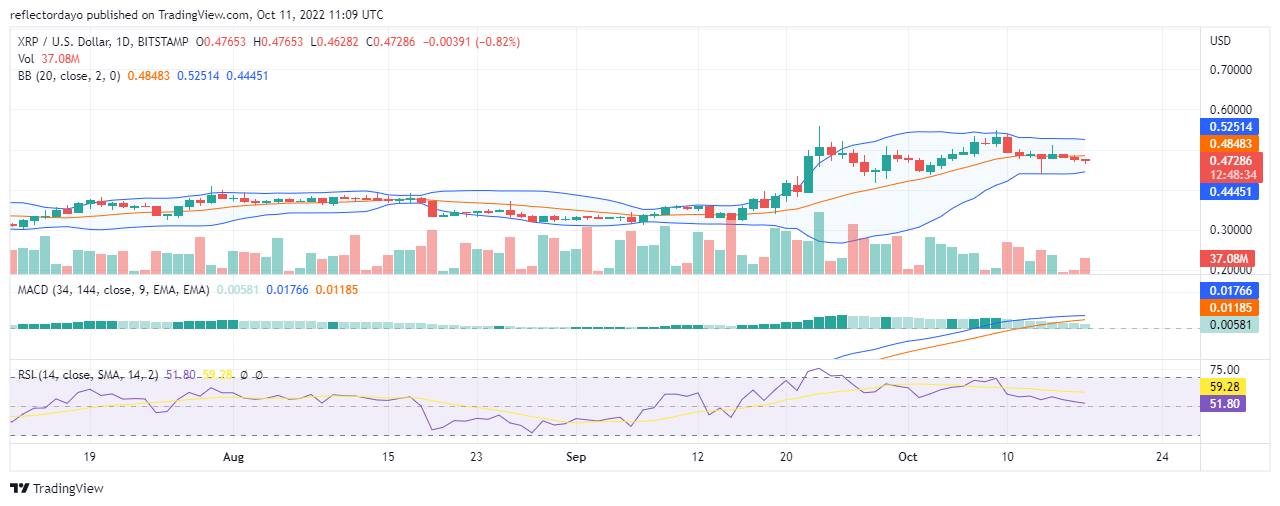Click the orange 0.48483 basis price label

coord(1230,144)
